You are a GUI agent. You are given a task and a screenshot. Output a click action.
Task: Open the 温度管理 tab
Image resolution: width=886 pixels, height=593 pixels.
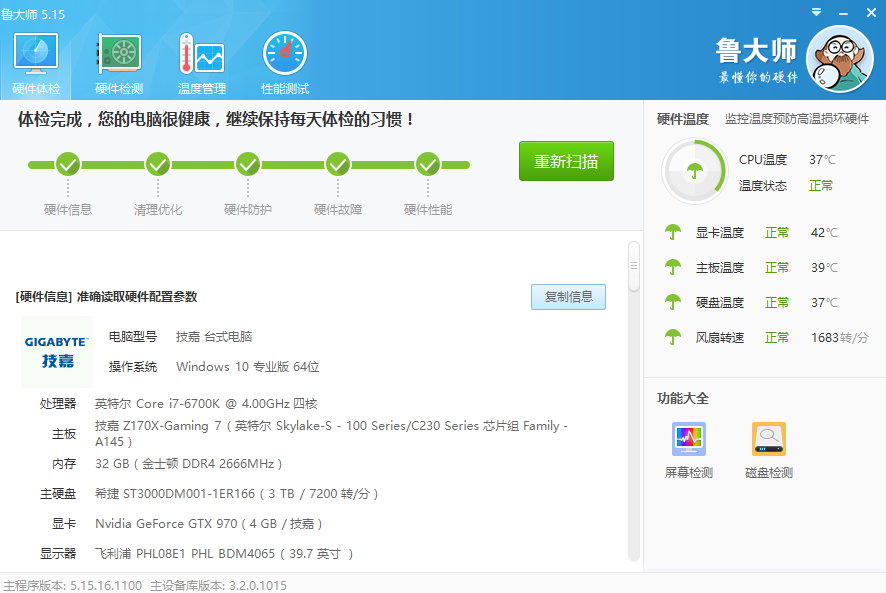click(x=202, y=64)
